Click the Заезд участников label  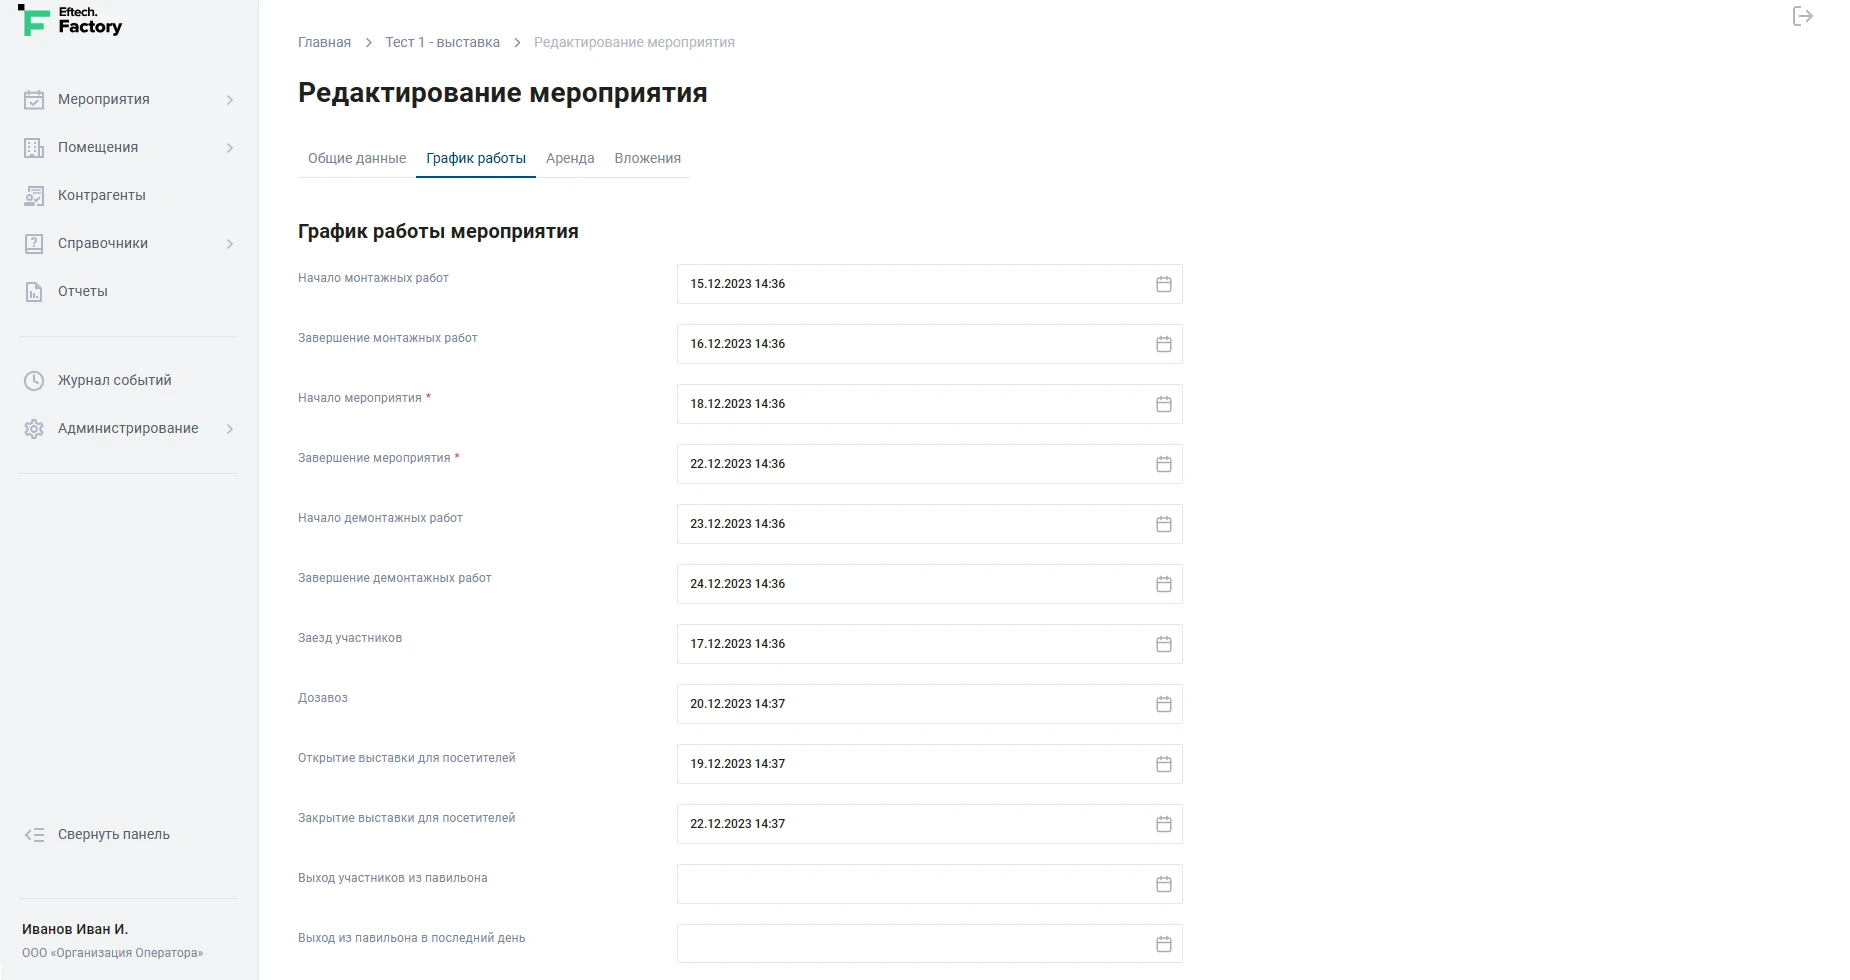350,638
